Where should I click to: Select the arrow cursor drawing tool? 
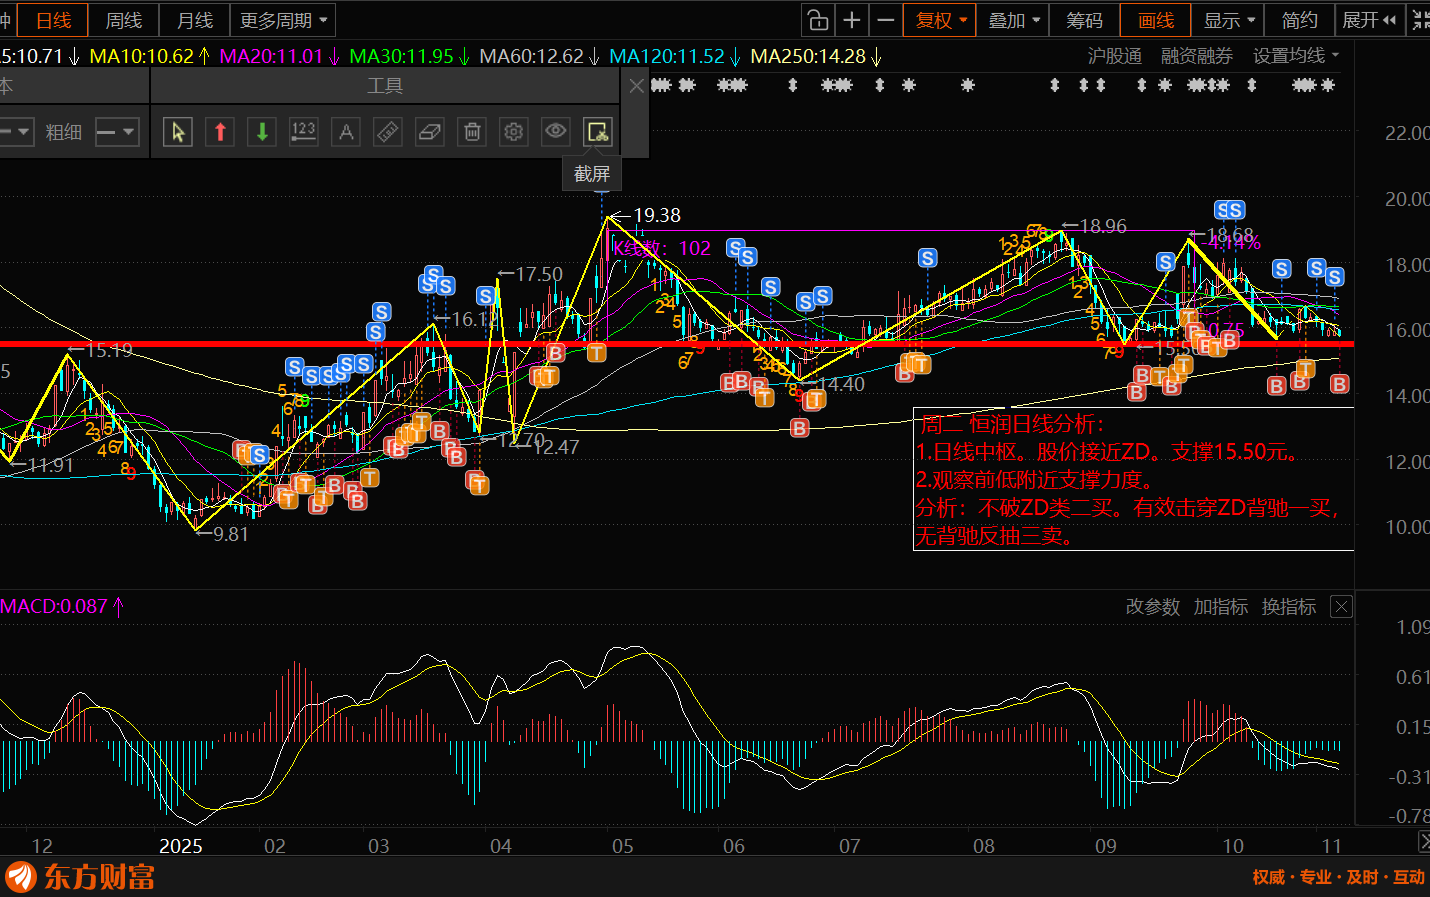coord(178,132)
